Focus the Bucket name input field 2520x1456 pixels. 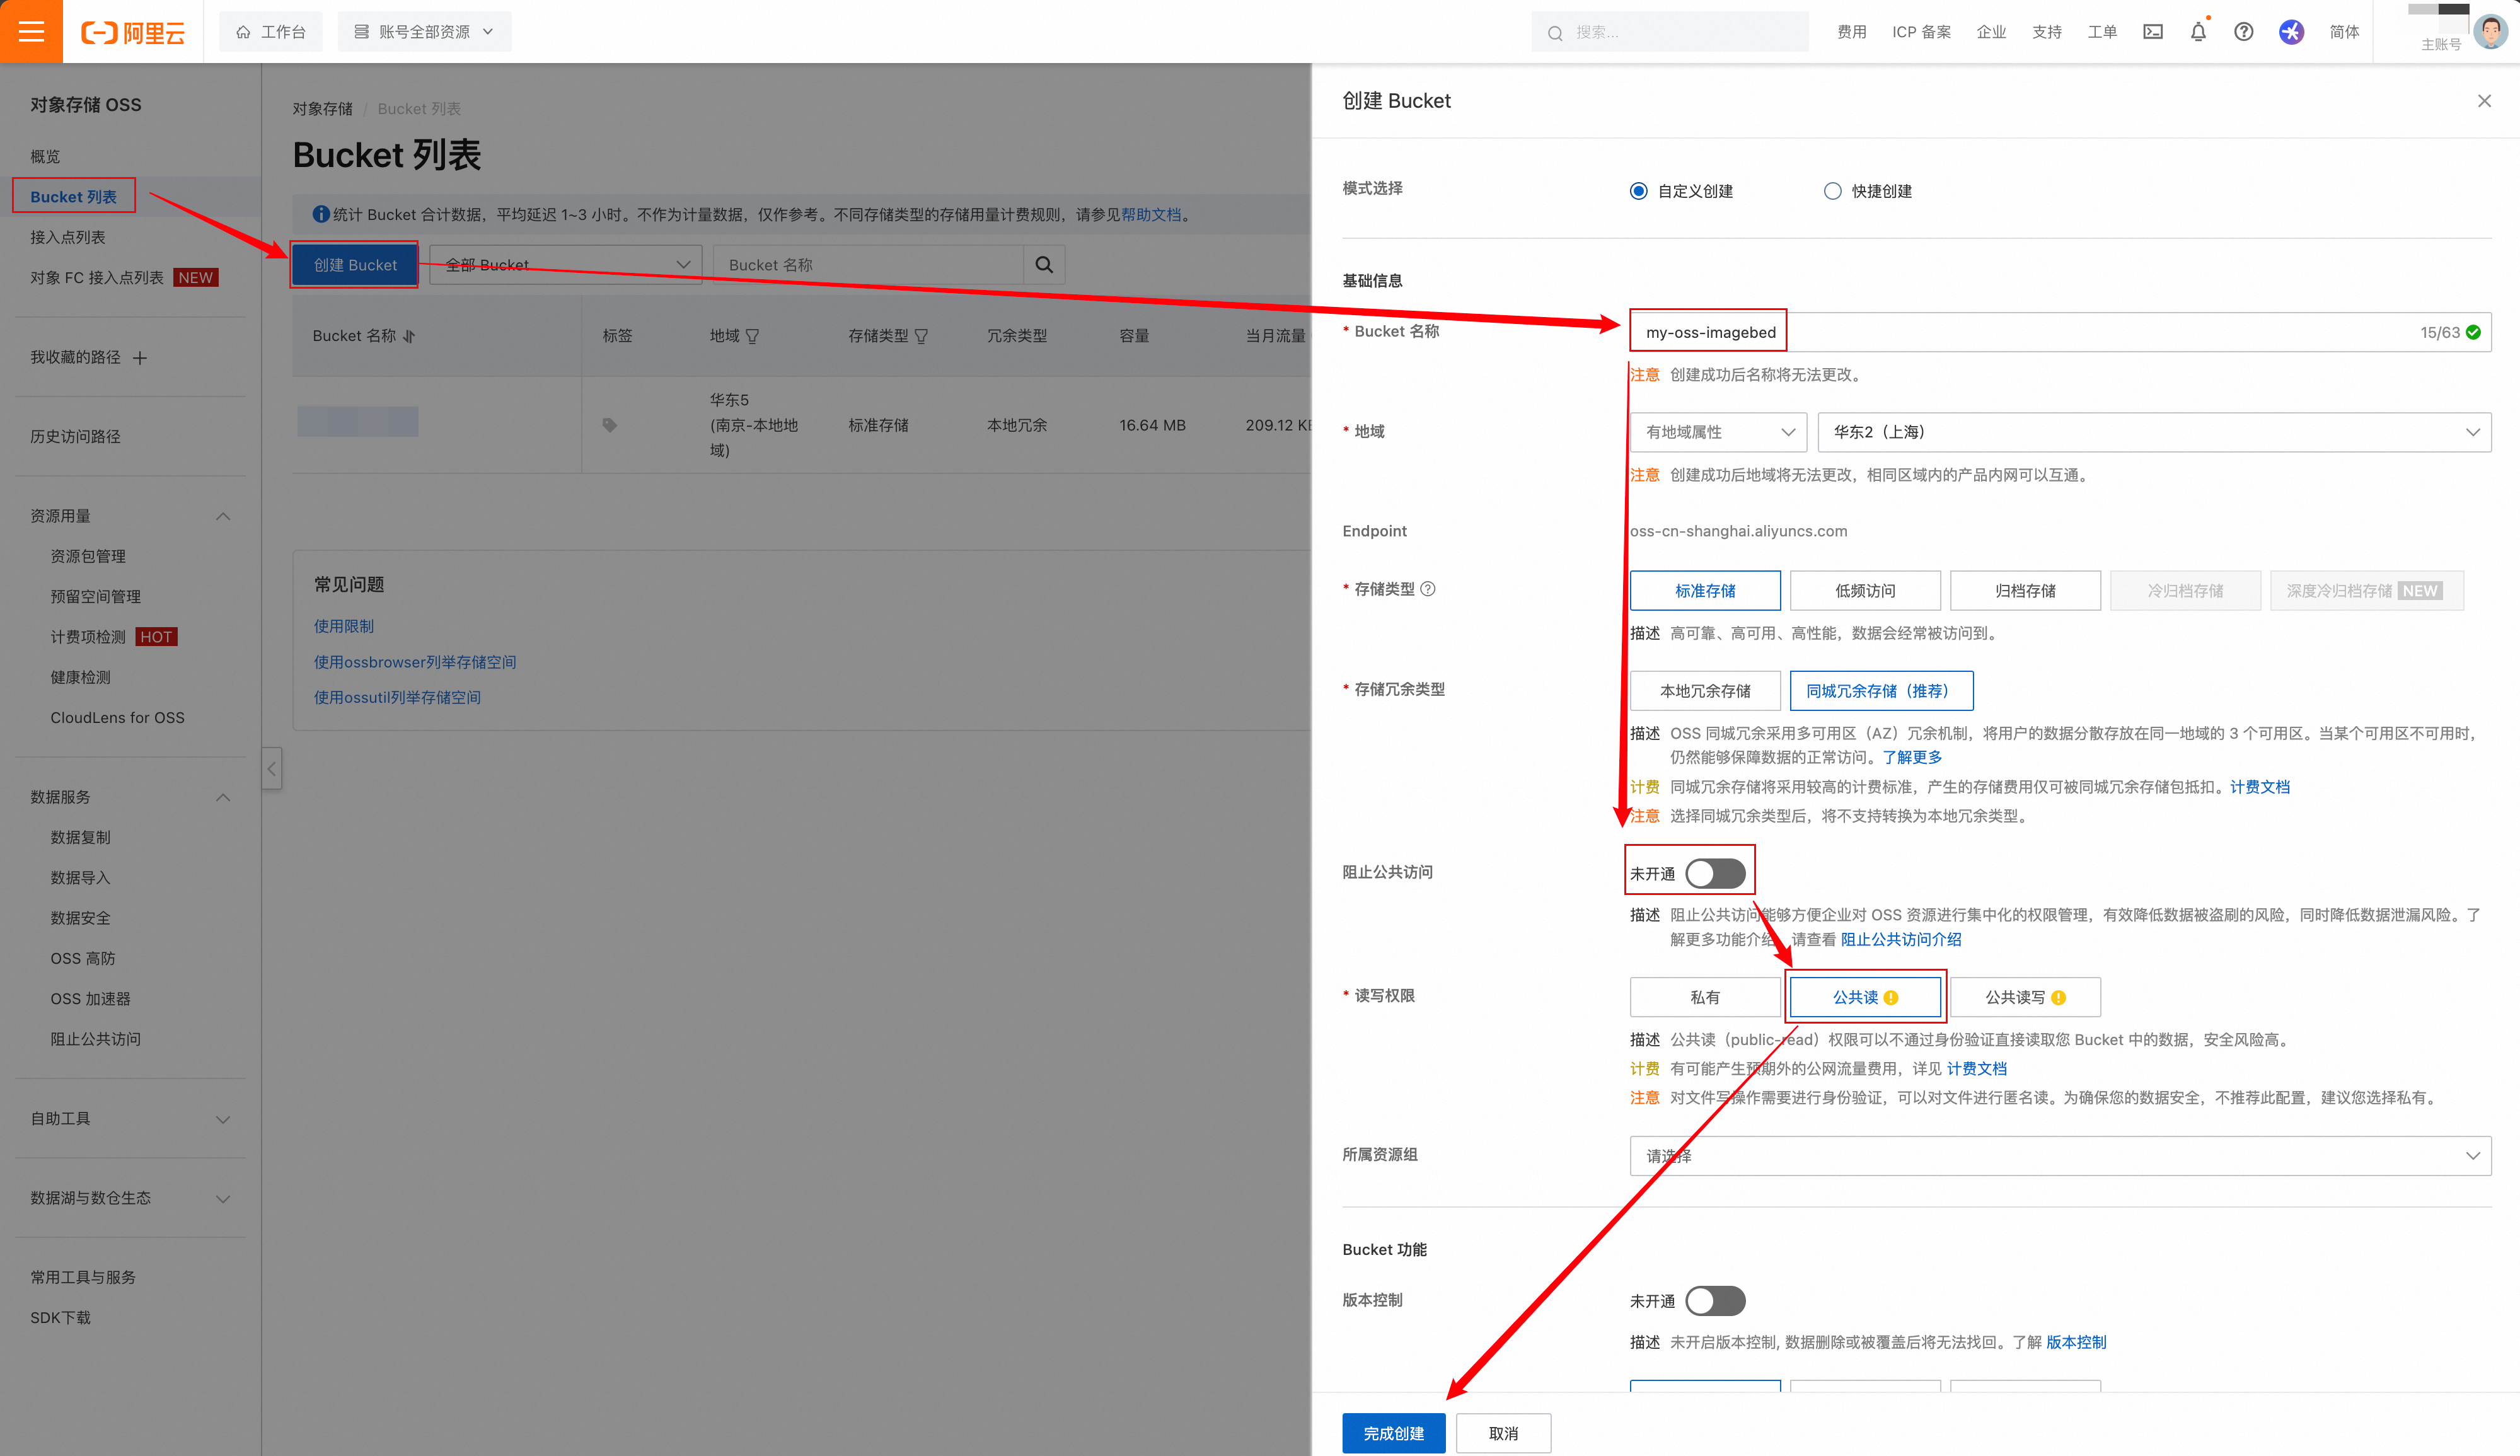pos(2060,332)
